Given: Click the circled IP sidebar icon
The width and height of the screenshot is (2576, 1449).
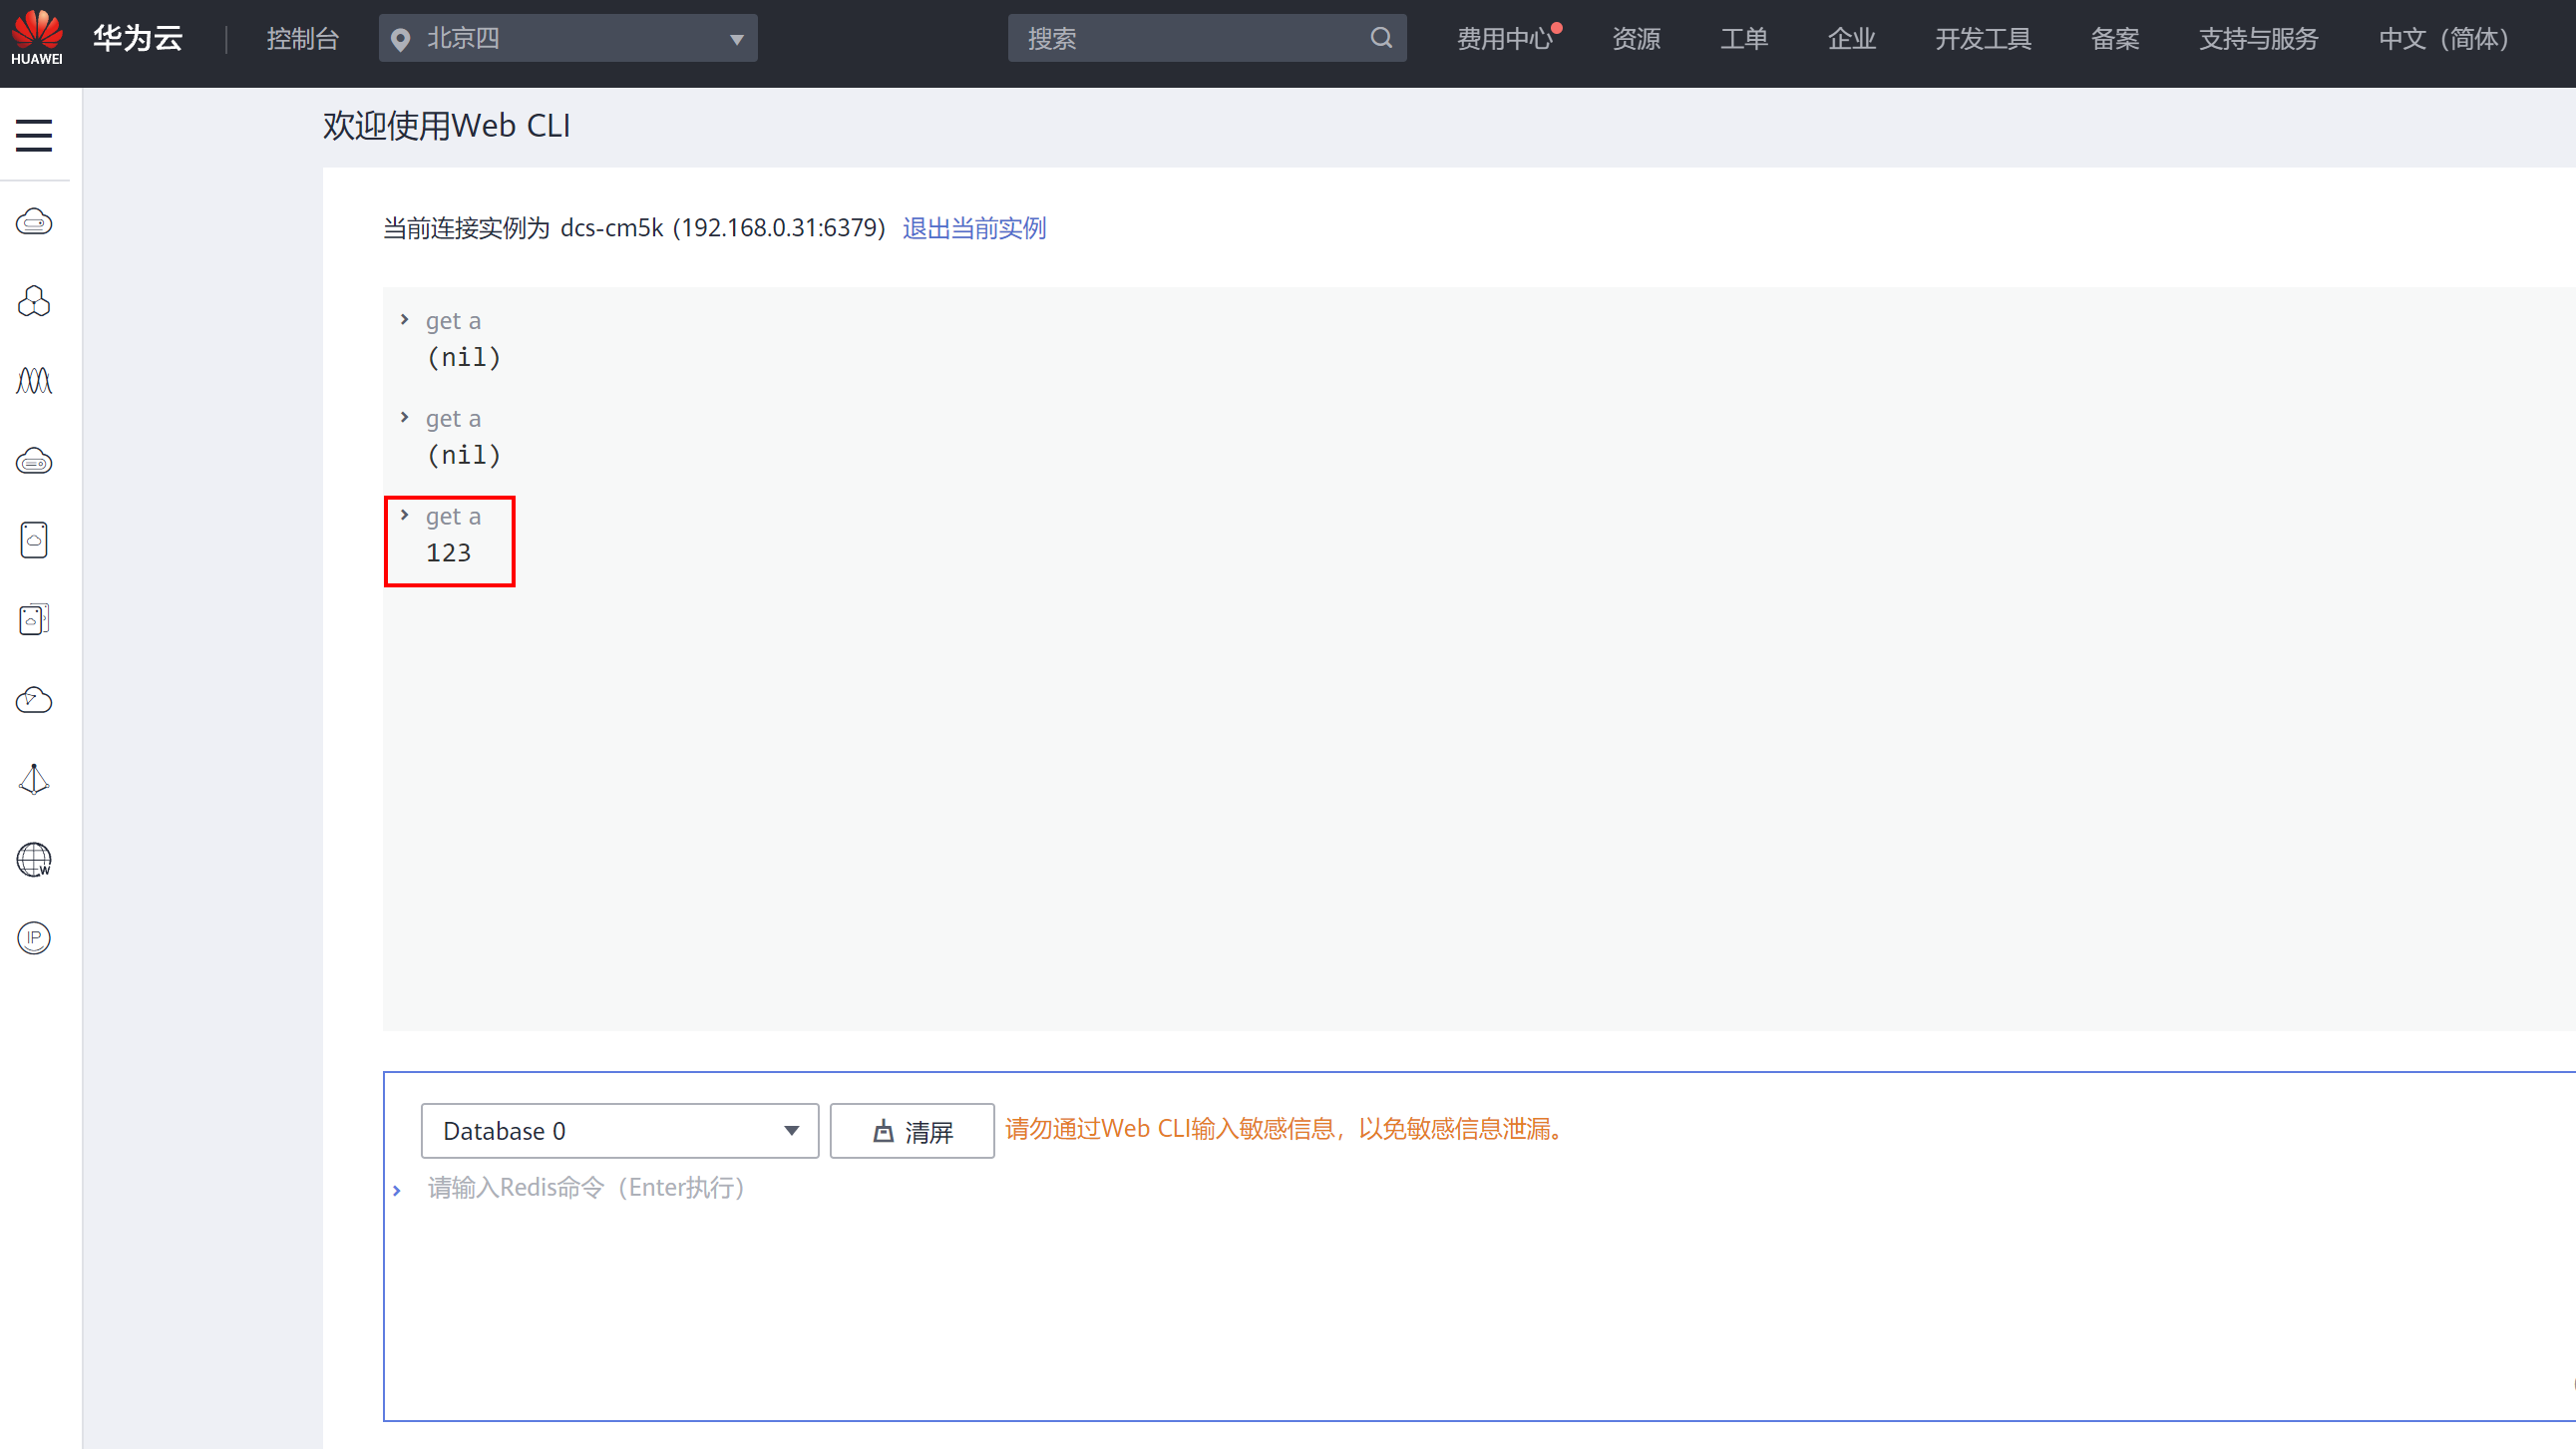Looking at the screenshot, I should tap(34, 938).
